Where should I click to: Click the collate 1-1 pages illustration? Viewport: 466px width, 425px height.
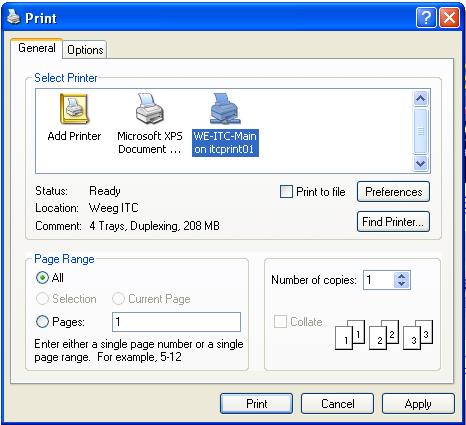coord(350,335)
